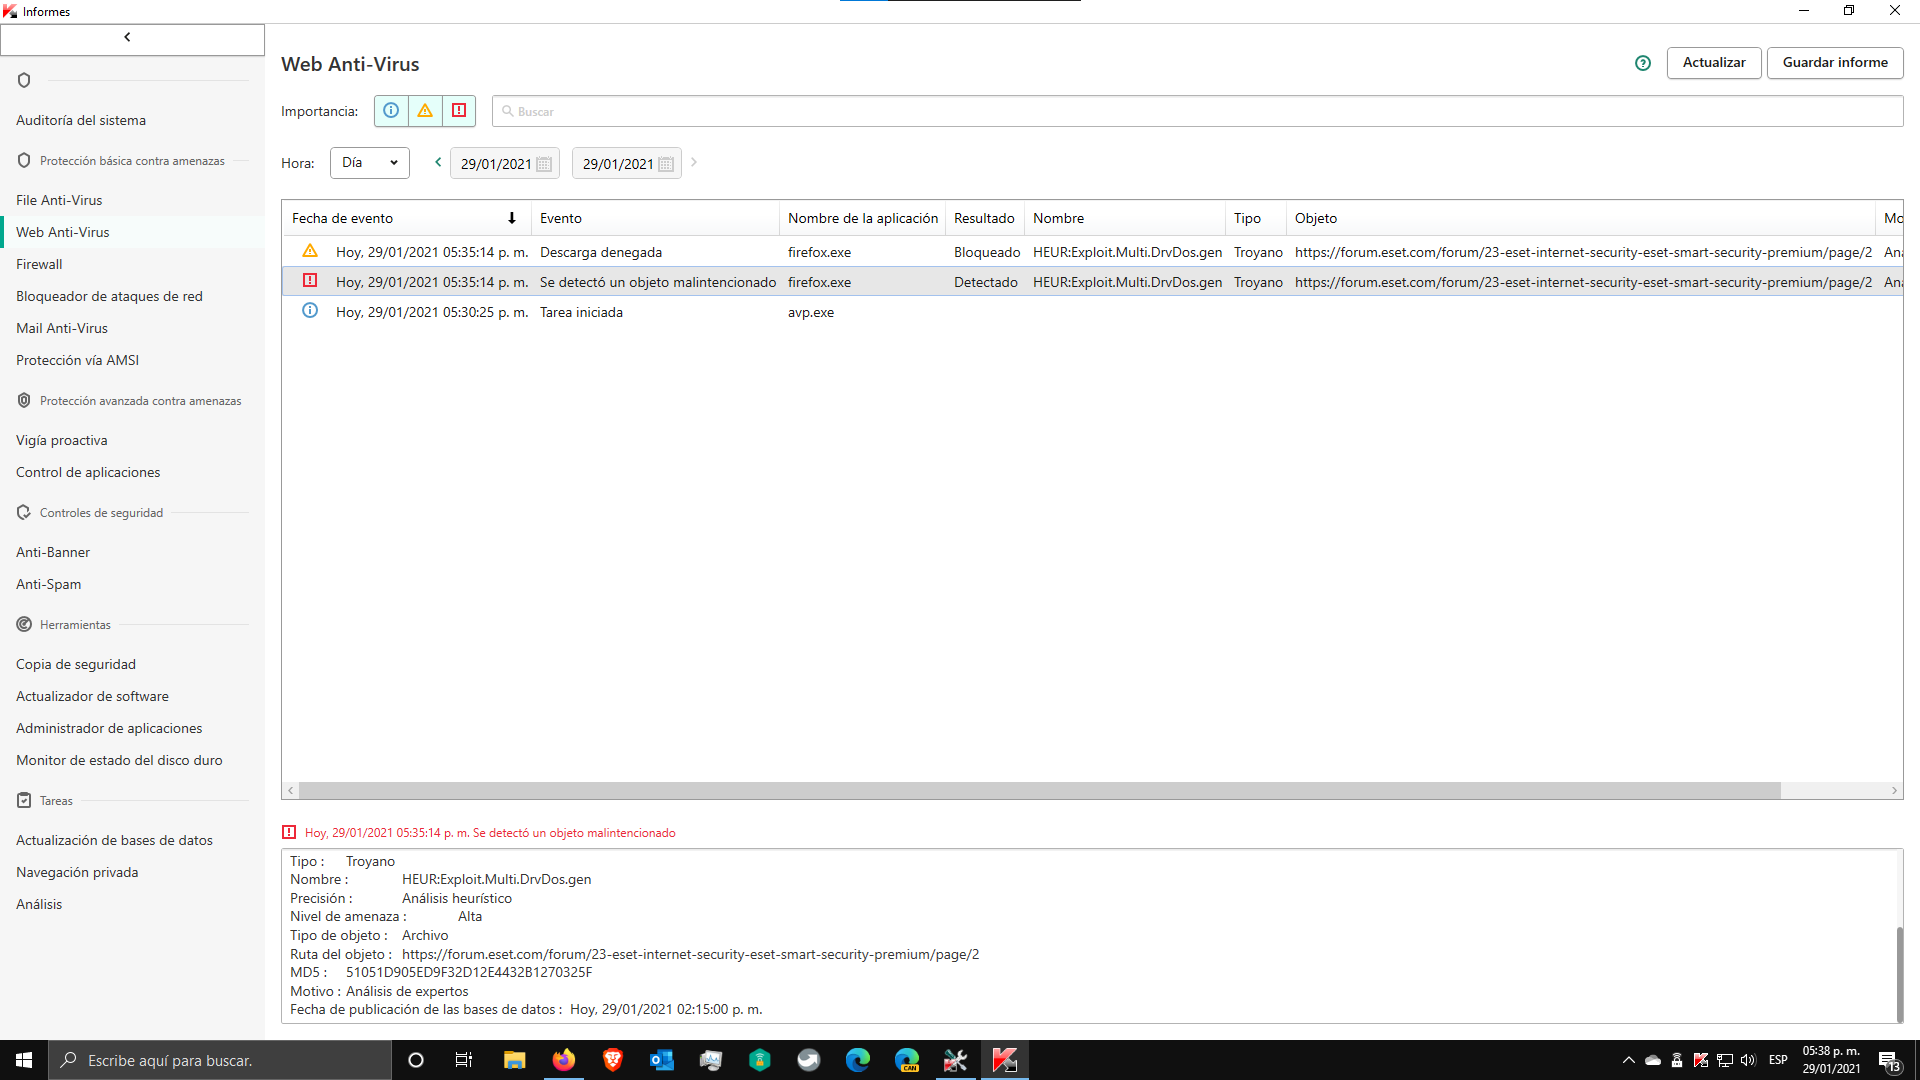The height and width of the screenshot is (1080, 1920).
Task: Collapse the sidebar with the back chevron
Action: (x=132, y=38)
